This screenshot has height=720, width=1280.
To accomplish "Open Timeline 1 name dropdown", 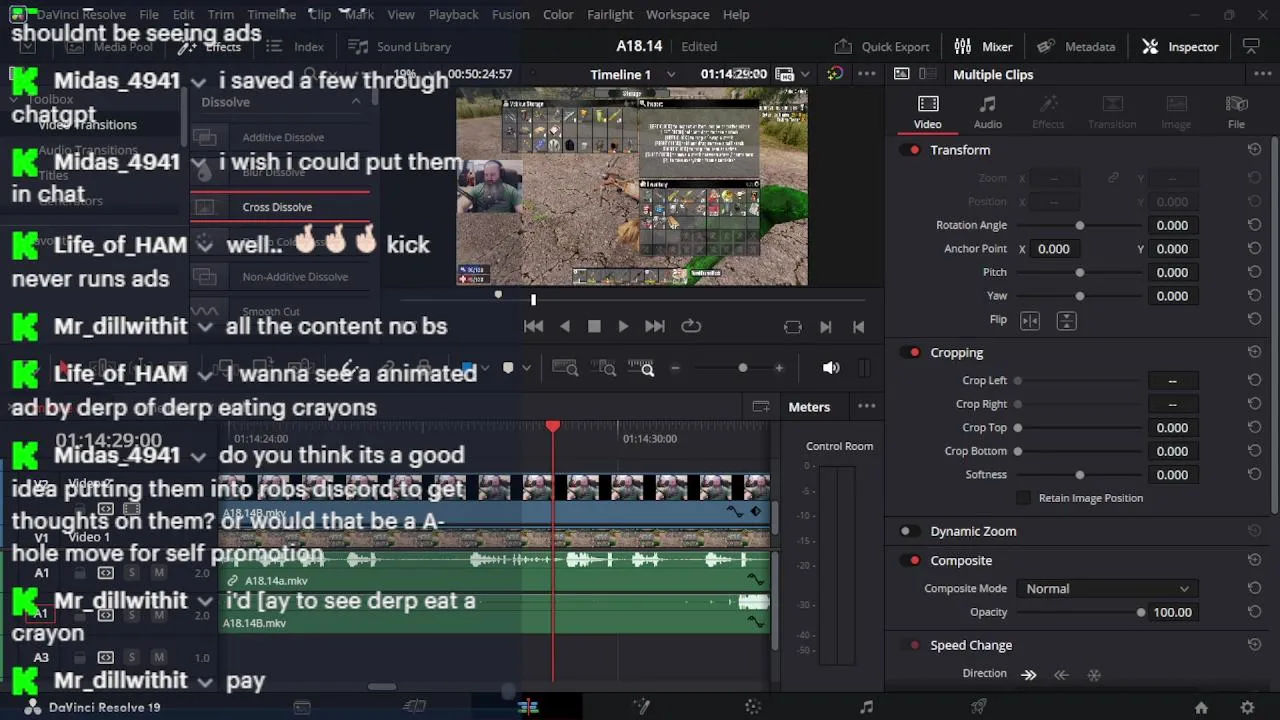I will point(670,74).
